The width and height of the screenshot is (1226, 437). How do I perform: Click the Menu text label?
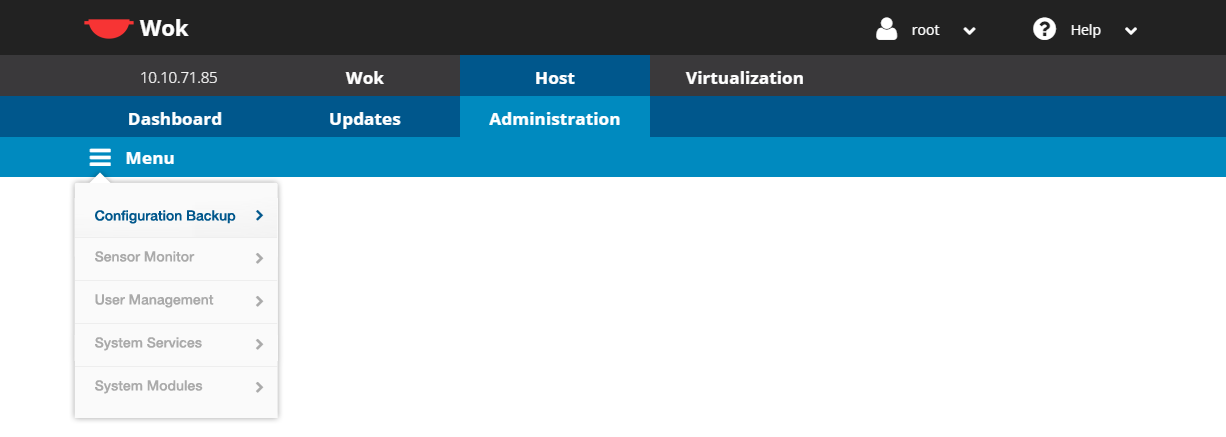[150, 158]
